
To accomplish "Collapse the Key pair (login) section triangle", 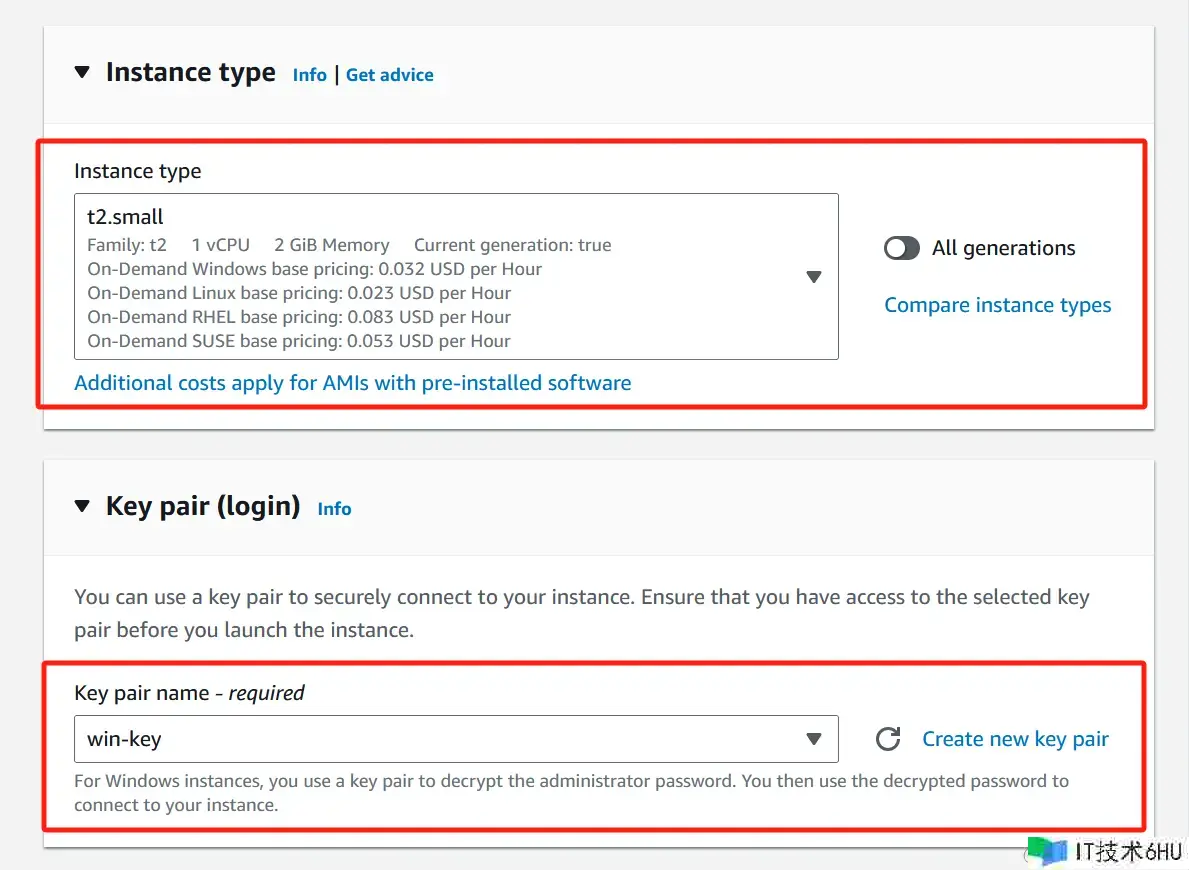I will point(82,507).
